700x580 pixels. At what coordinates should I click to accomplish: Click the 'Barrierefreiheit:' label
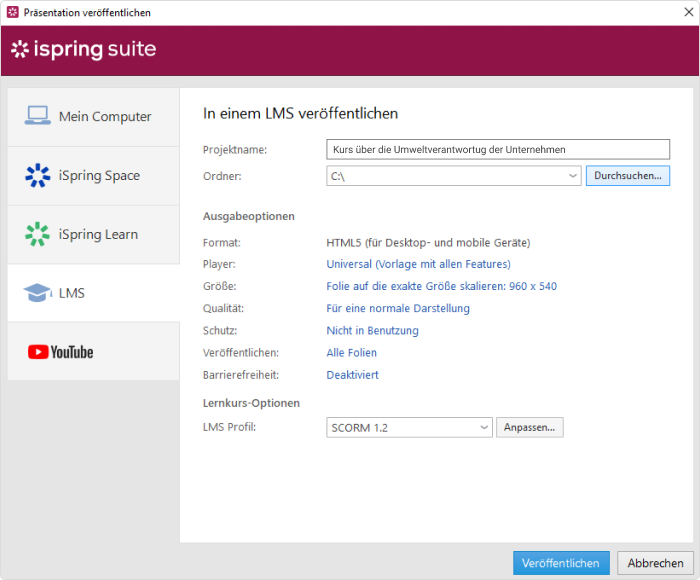click(x=241, y=375)
